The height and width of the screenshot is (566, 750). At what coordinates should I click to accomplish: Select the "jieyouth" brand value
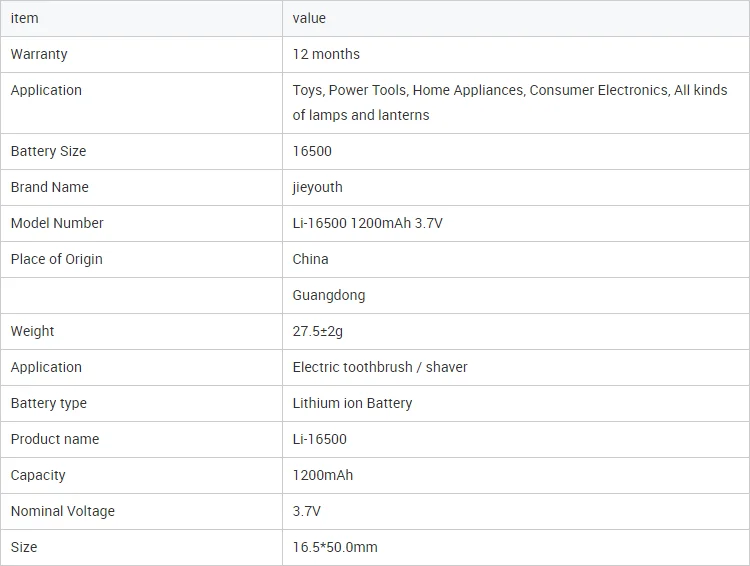tap(317, 187)
